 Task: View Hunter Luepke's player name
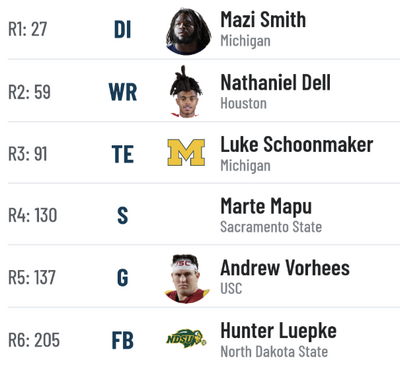(x=278, y=331)
